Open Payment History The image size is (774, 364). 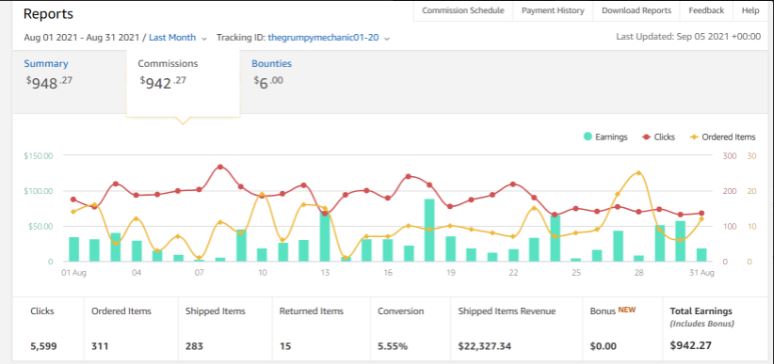(553, 10)
